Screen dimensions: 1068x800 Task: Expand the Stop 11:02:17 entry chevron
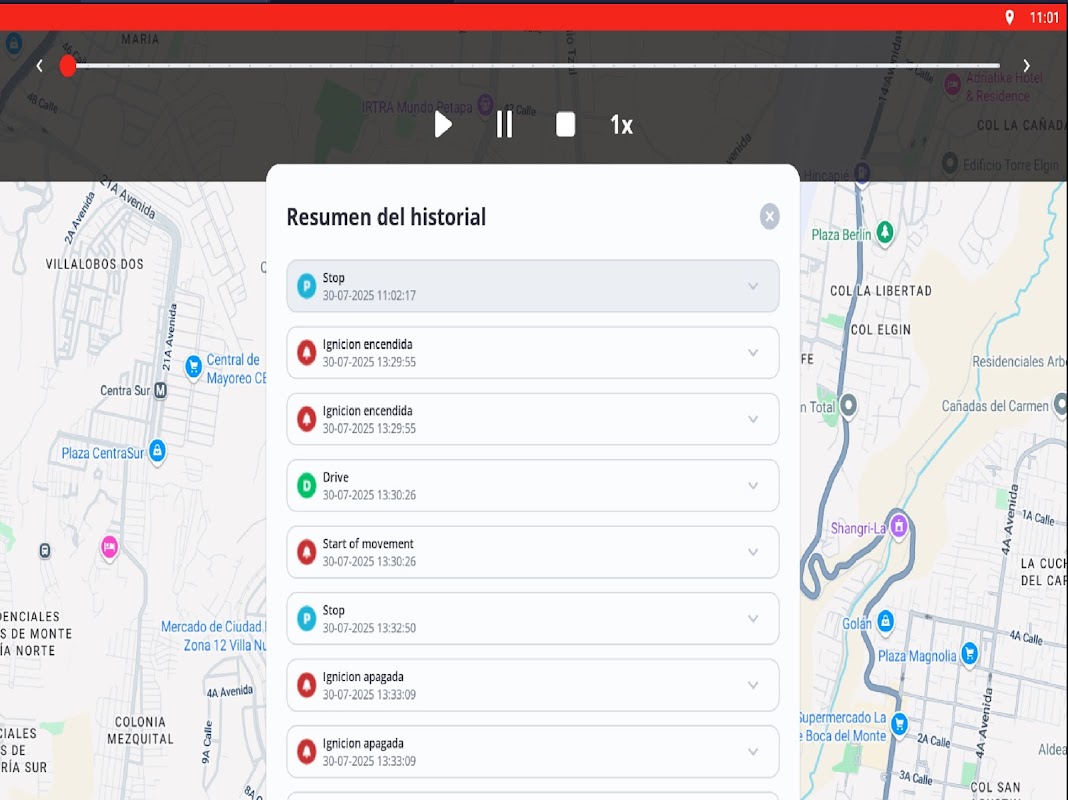[x=753, y=286]
